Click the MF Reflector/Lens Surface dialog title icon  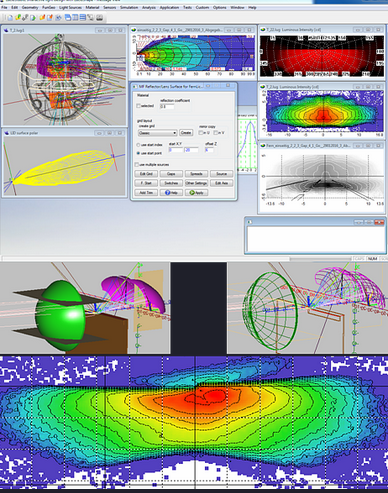(135, 87)
